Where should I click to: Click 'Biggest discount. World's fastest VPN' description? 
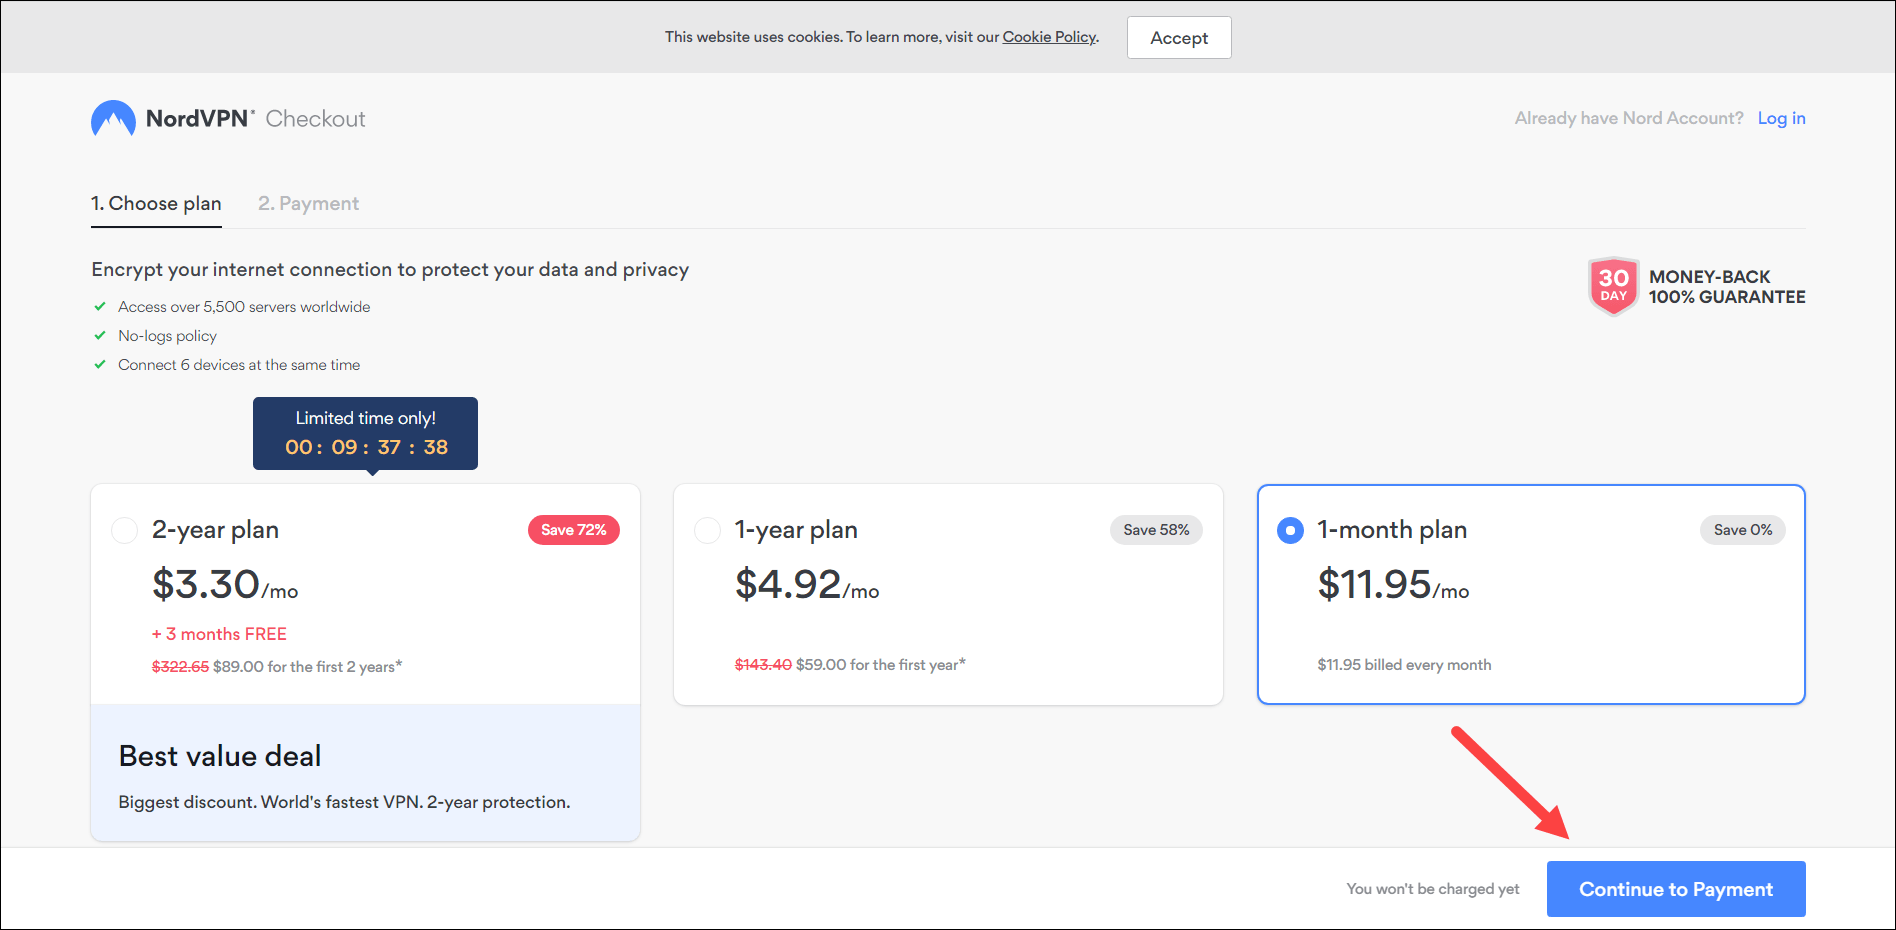344,802
